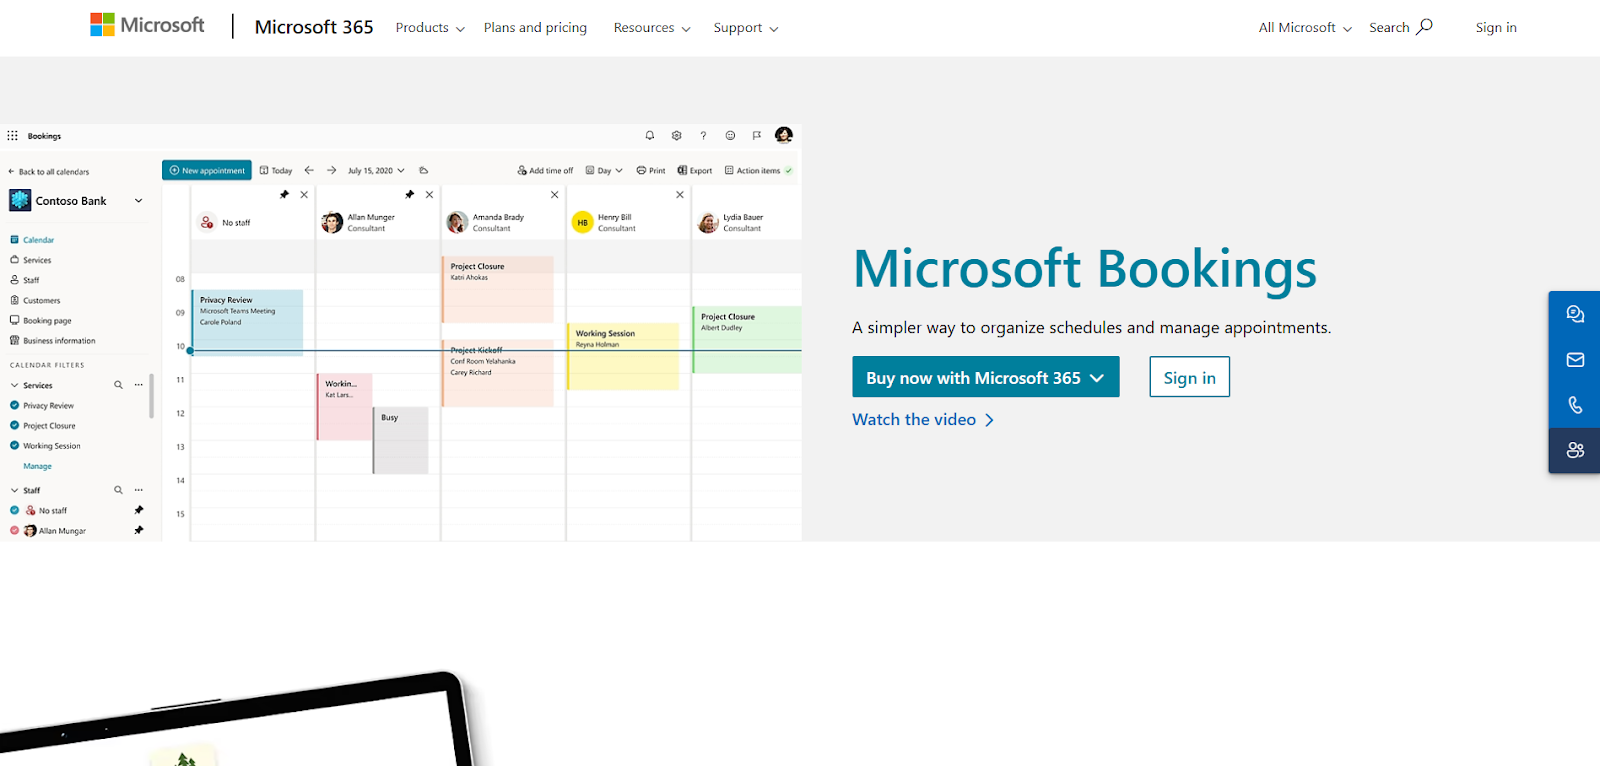This screenshot has height=766, width=1600.
Task: Search within Staff filters
Action: click(x=118, y=490)
